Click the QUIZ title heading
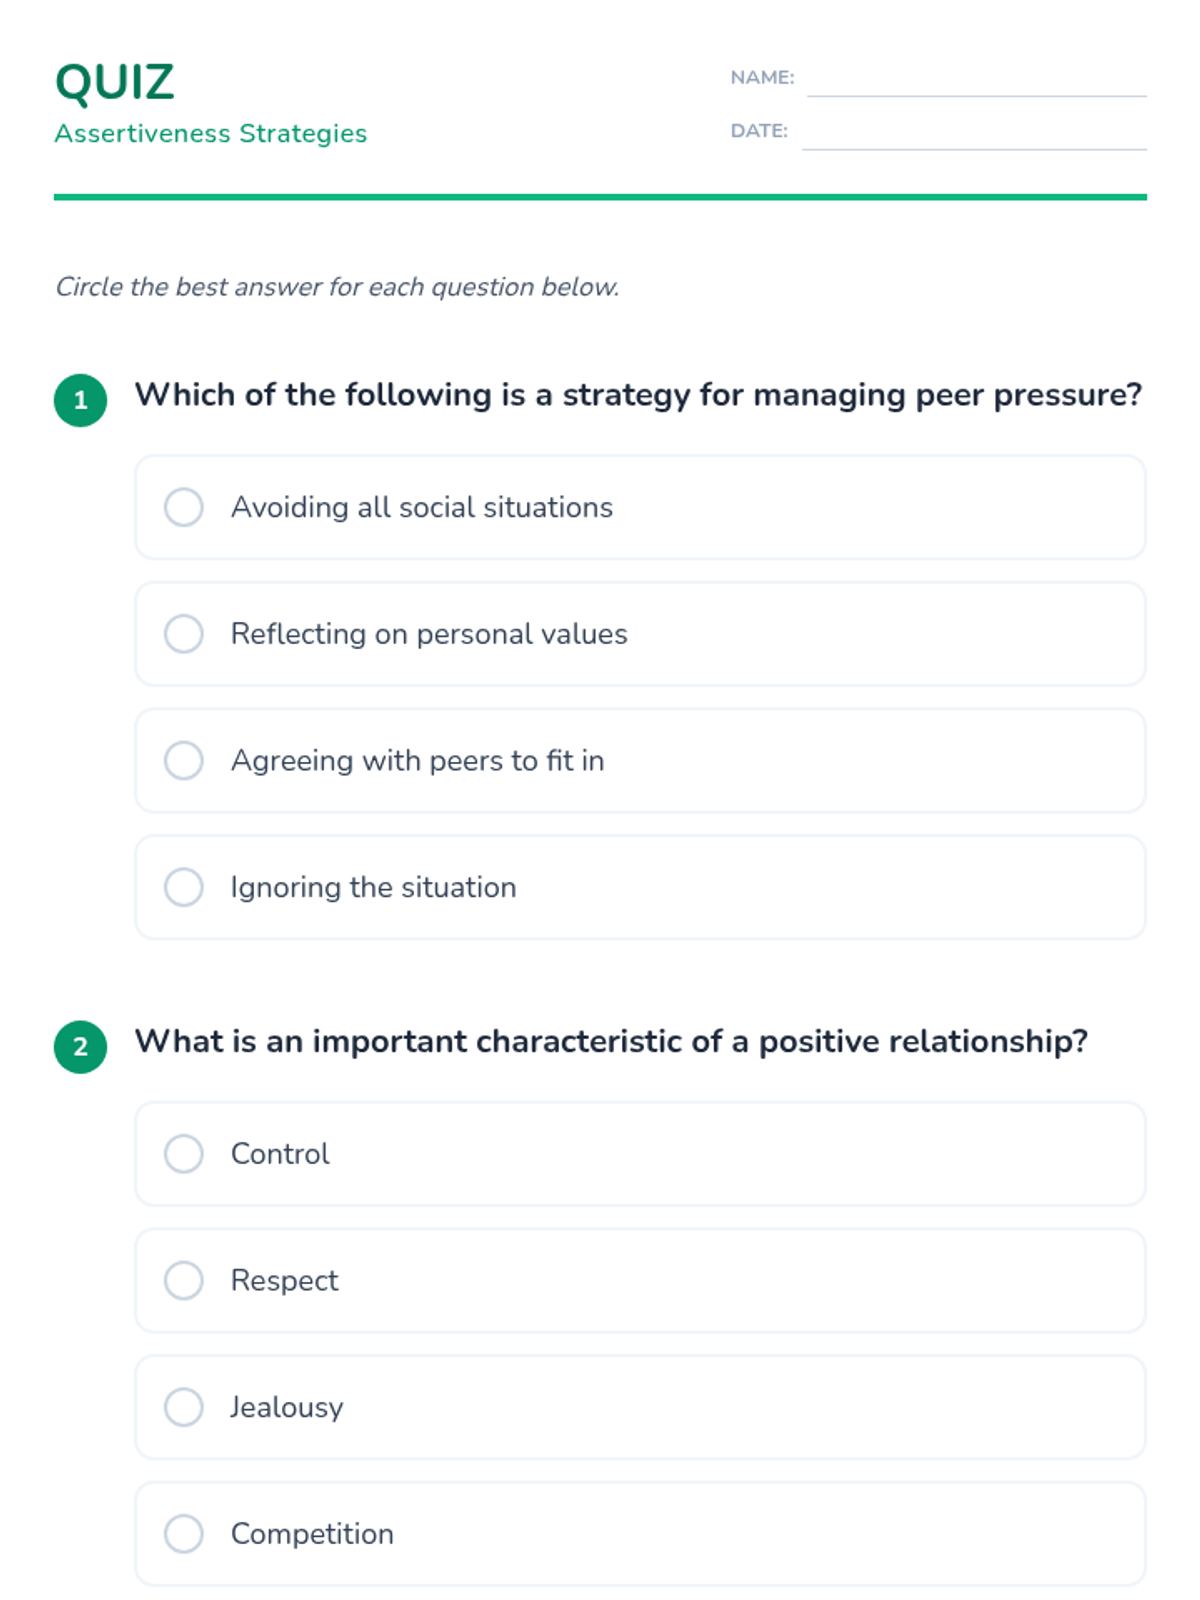The width and height of the screenshot is (1200, 1600). point(115,82)
